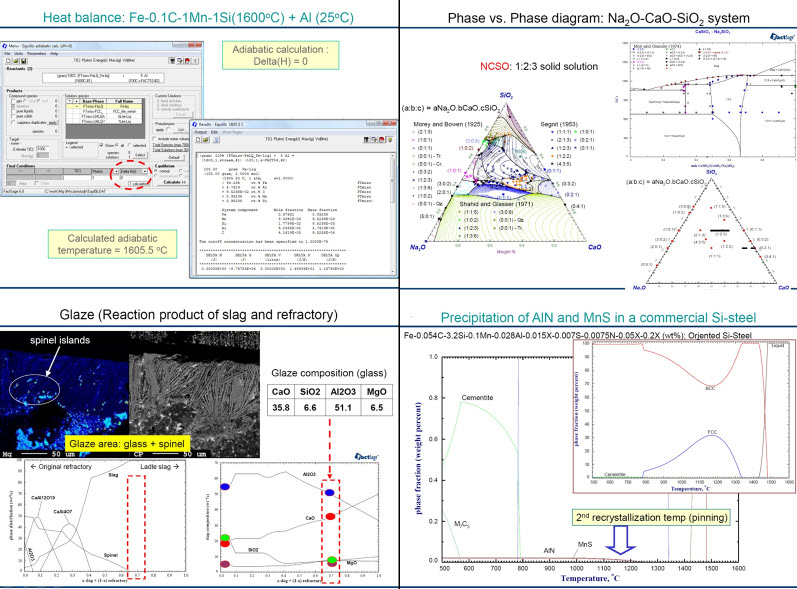The height and width of the screenshot is (589, 797).
Task: Click the 35.8 cell under CaO
Action: point(281,408)
